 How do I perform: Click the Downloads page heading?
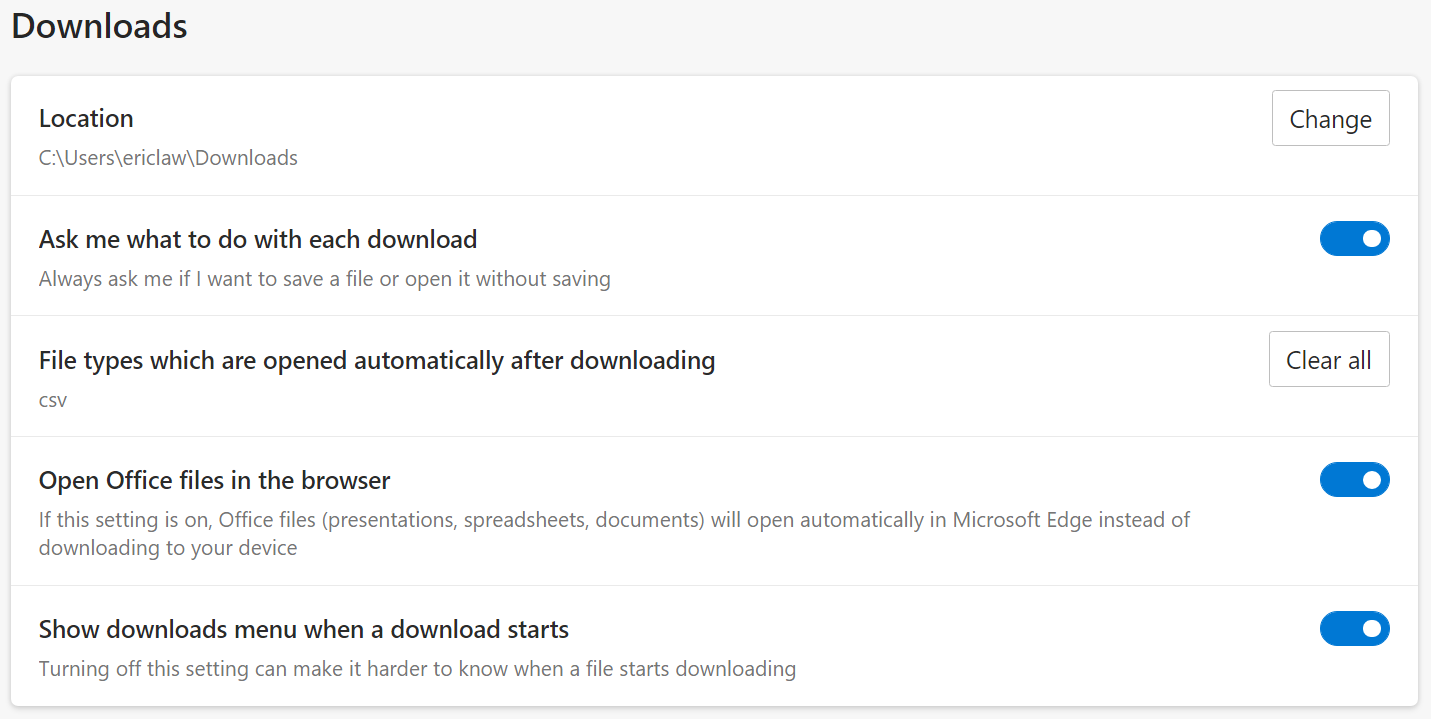pos(99,27)
